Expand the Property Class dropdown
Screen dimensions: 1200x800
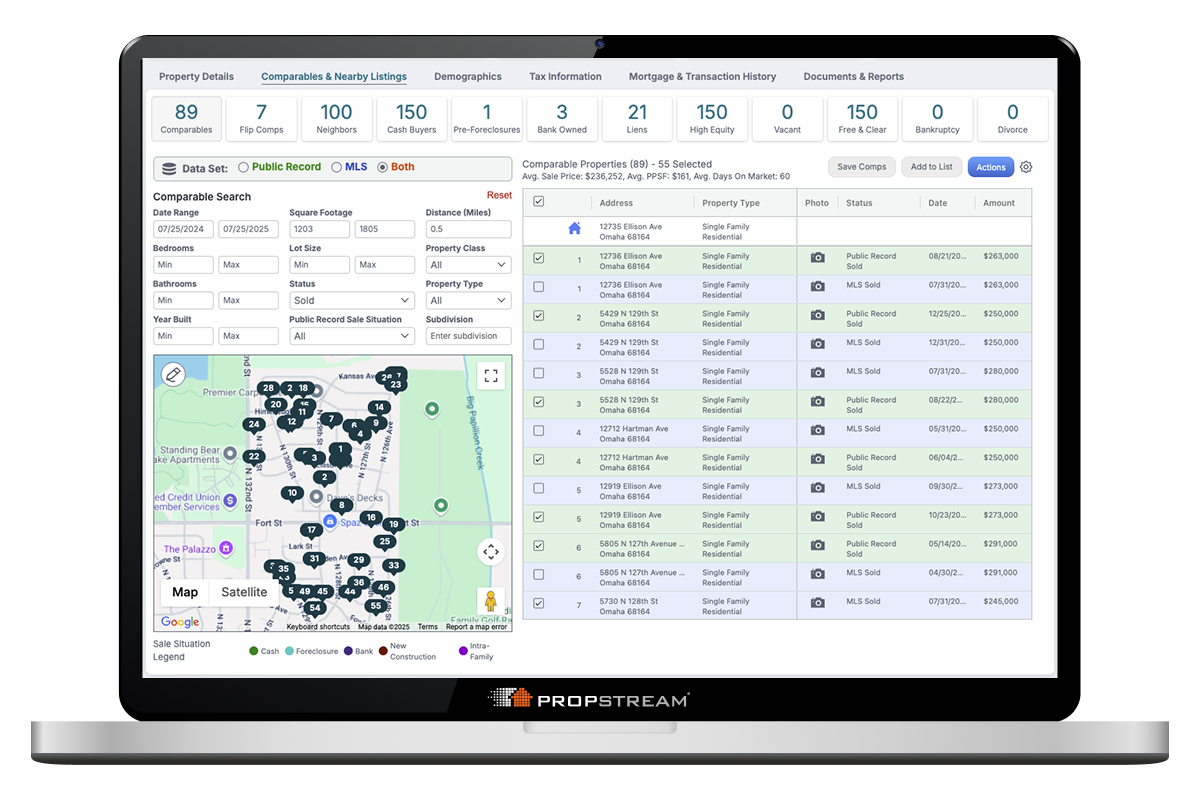(x=468, y=264)
